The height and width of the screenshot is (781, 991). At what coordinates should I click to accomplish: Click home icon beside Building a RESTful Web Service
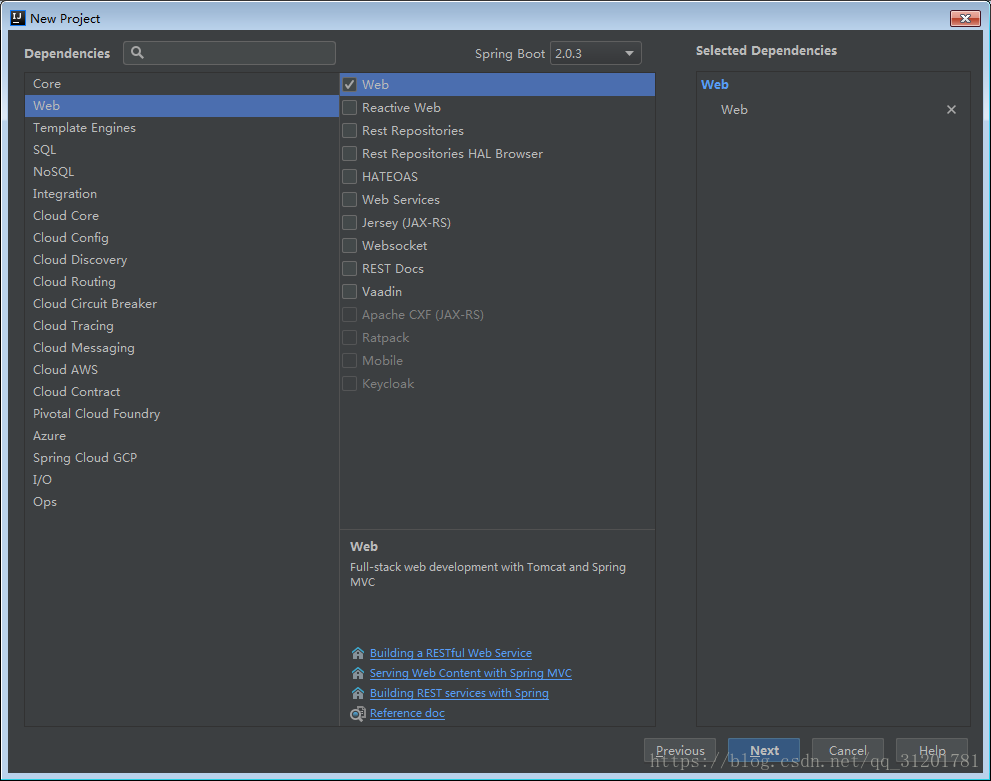(x=358, y=653)
